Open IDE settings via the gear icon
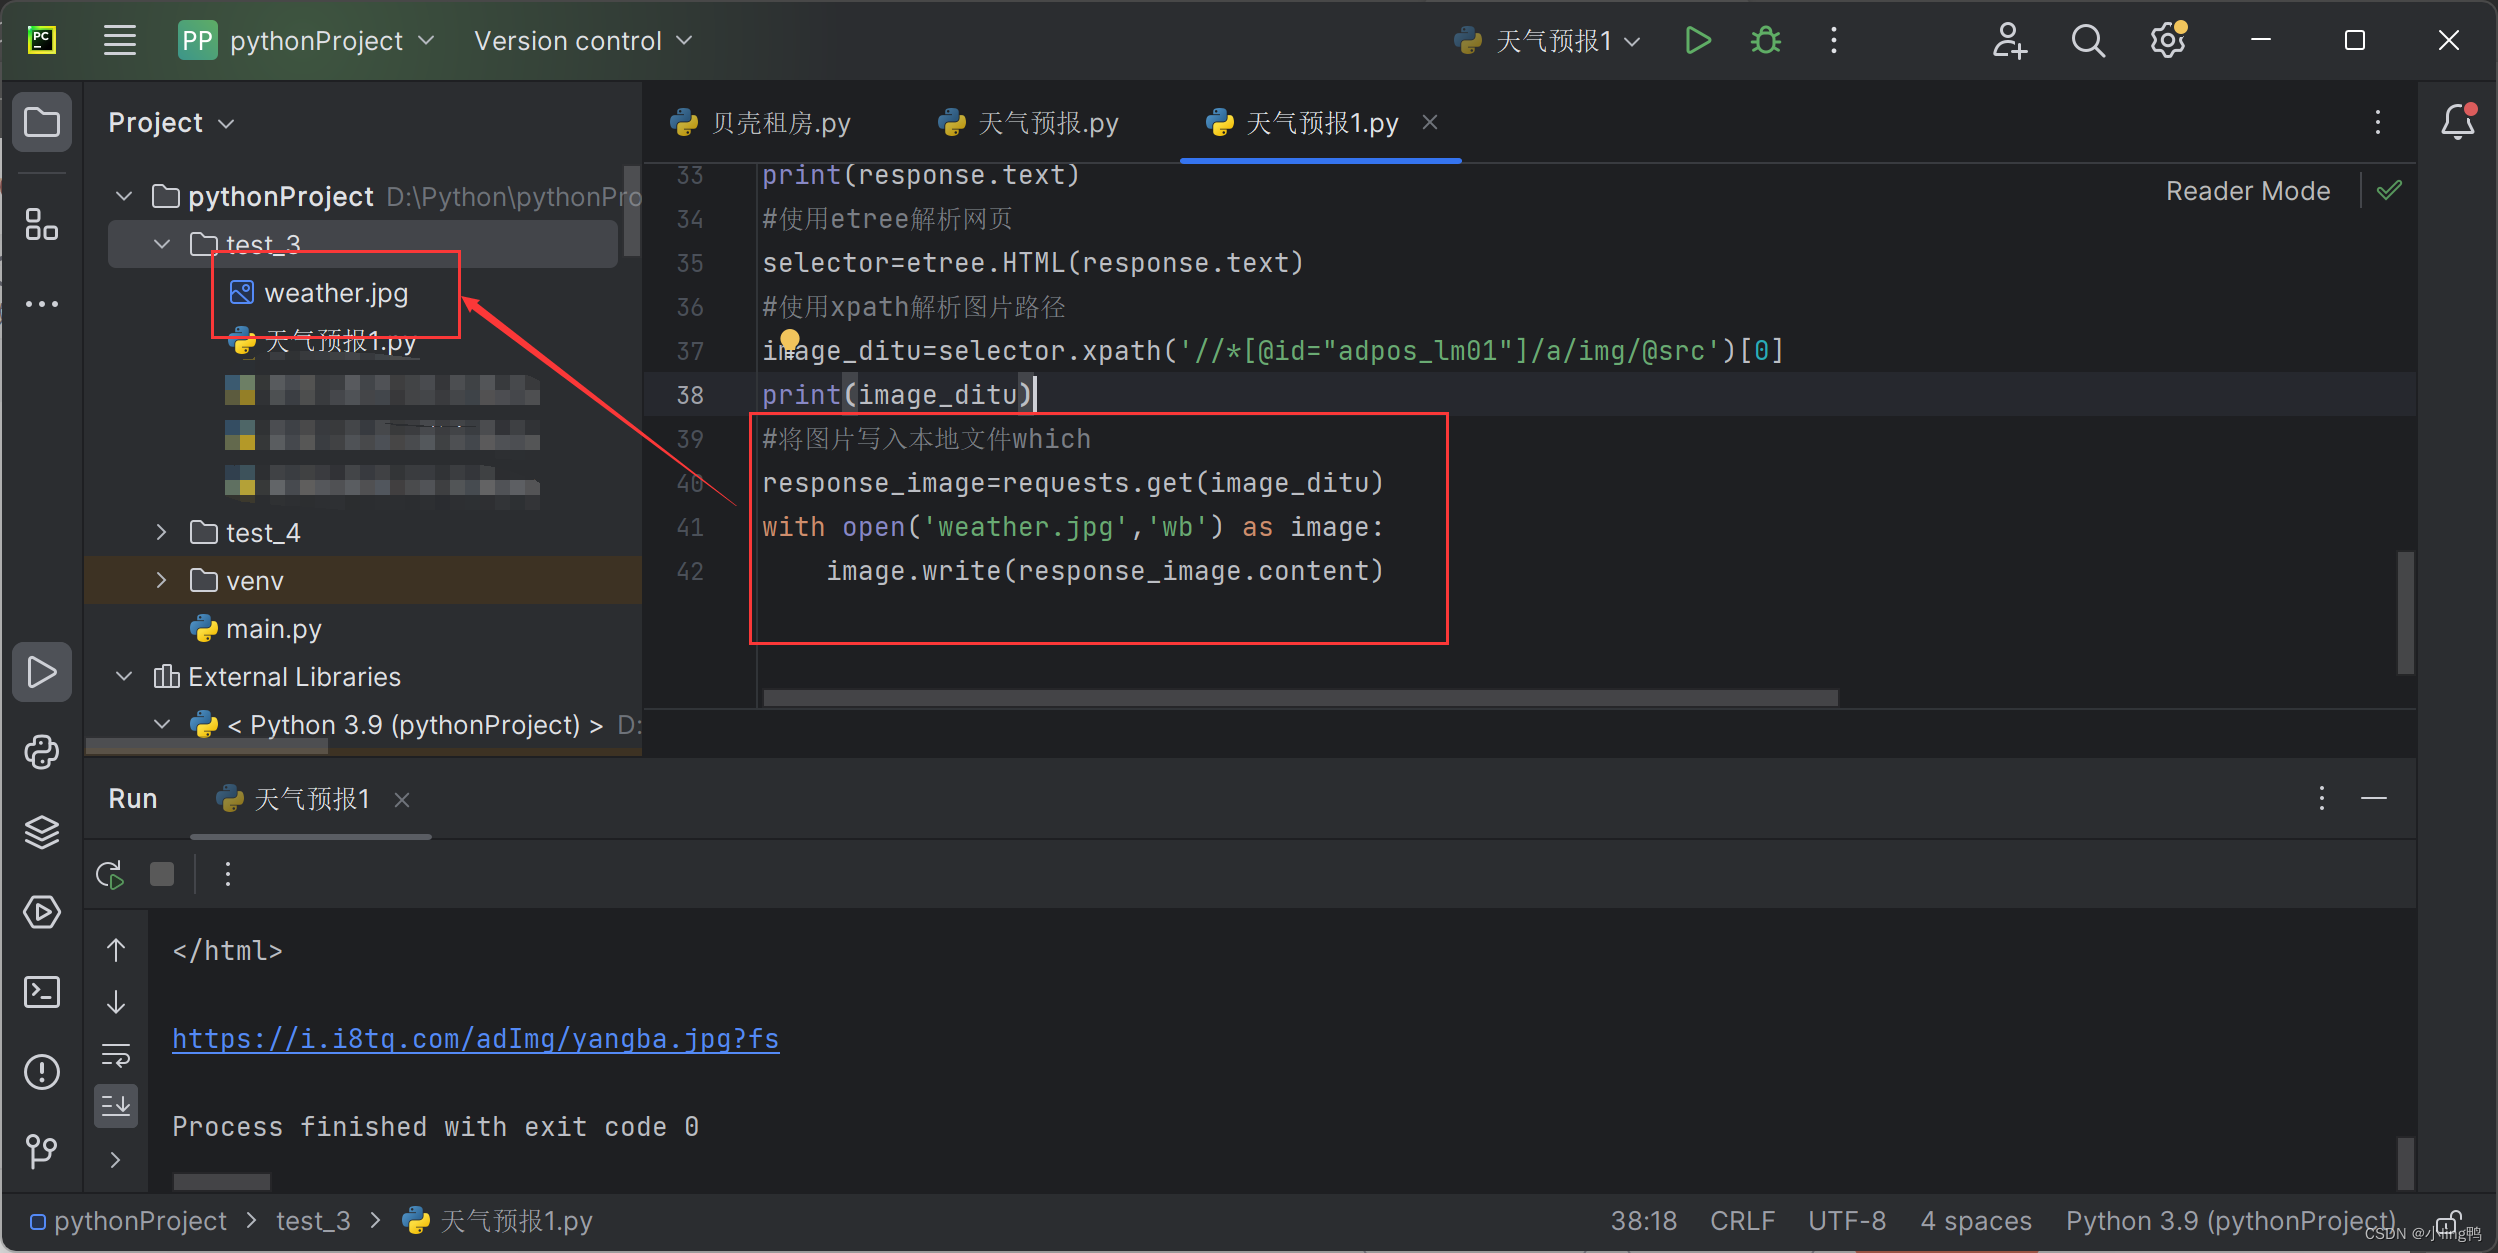The image size is (2498, 1253). coord(2167,40)
